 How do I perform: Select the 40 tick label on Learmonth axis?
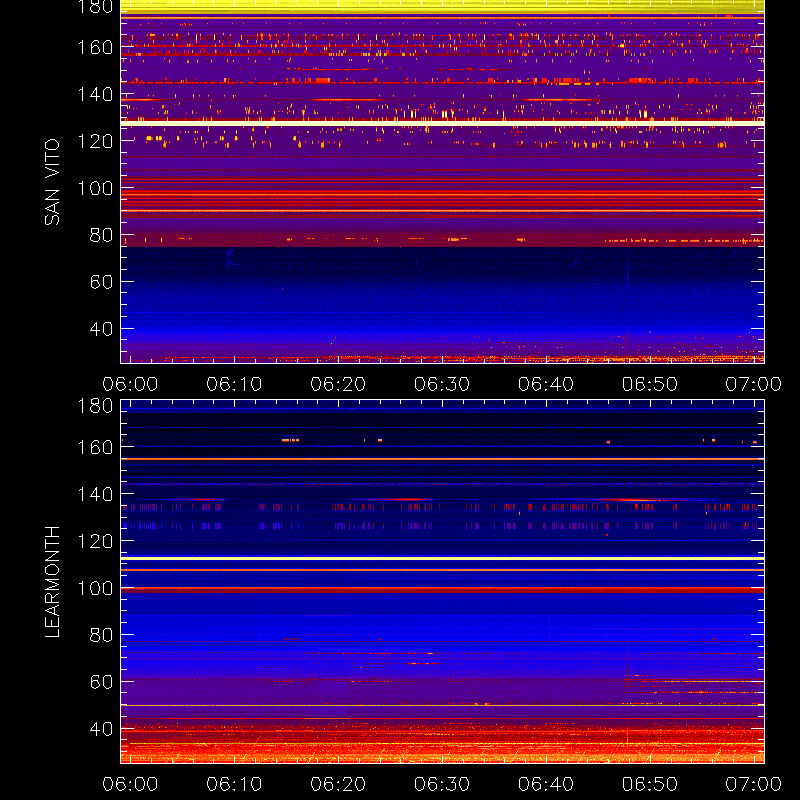point(101,729)
